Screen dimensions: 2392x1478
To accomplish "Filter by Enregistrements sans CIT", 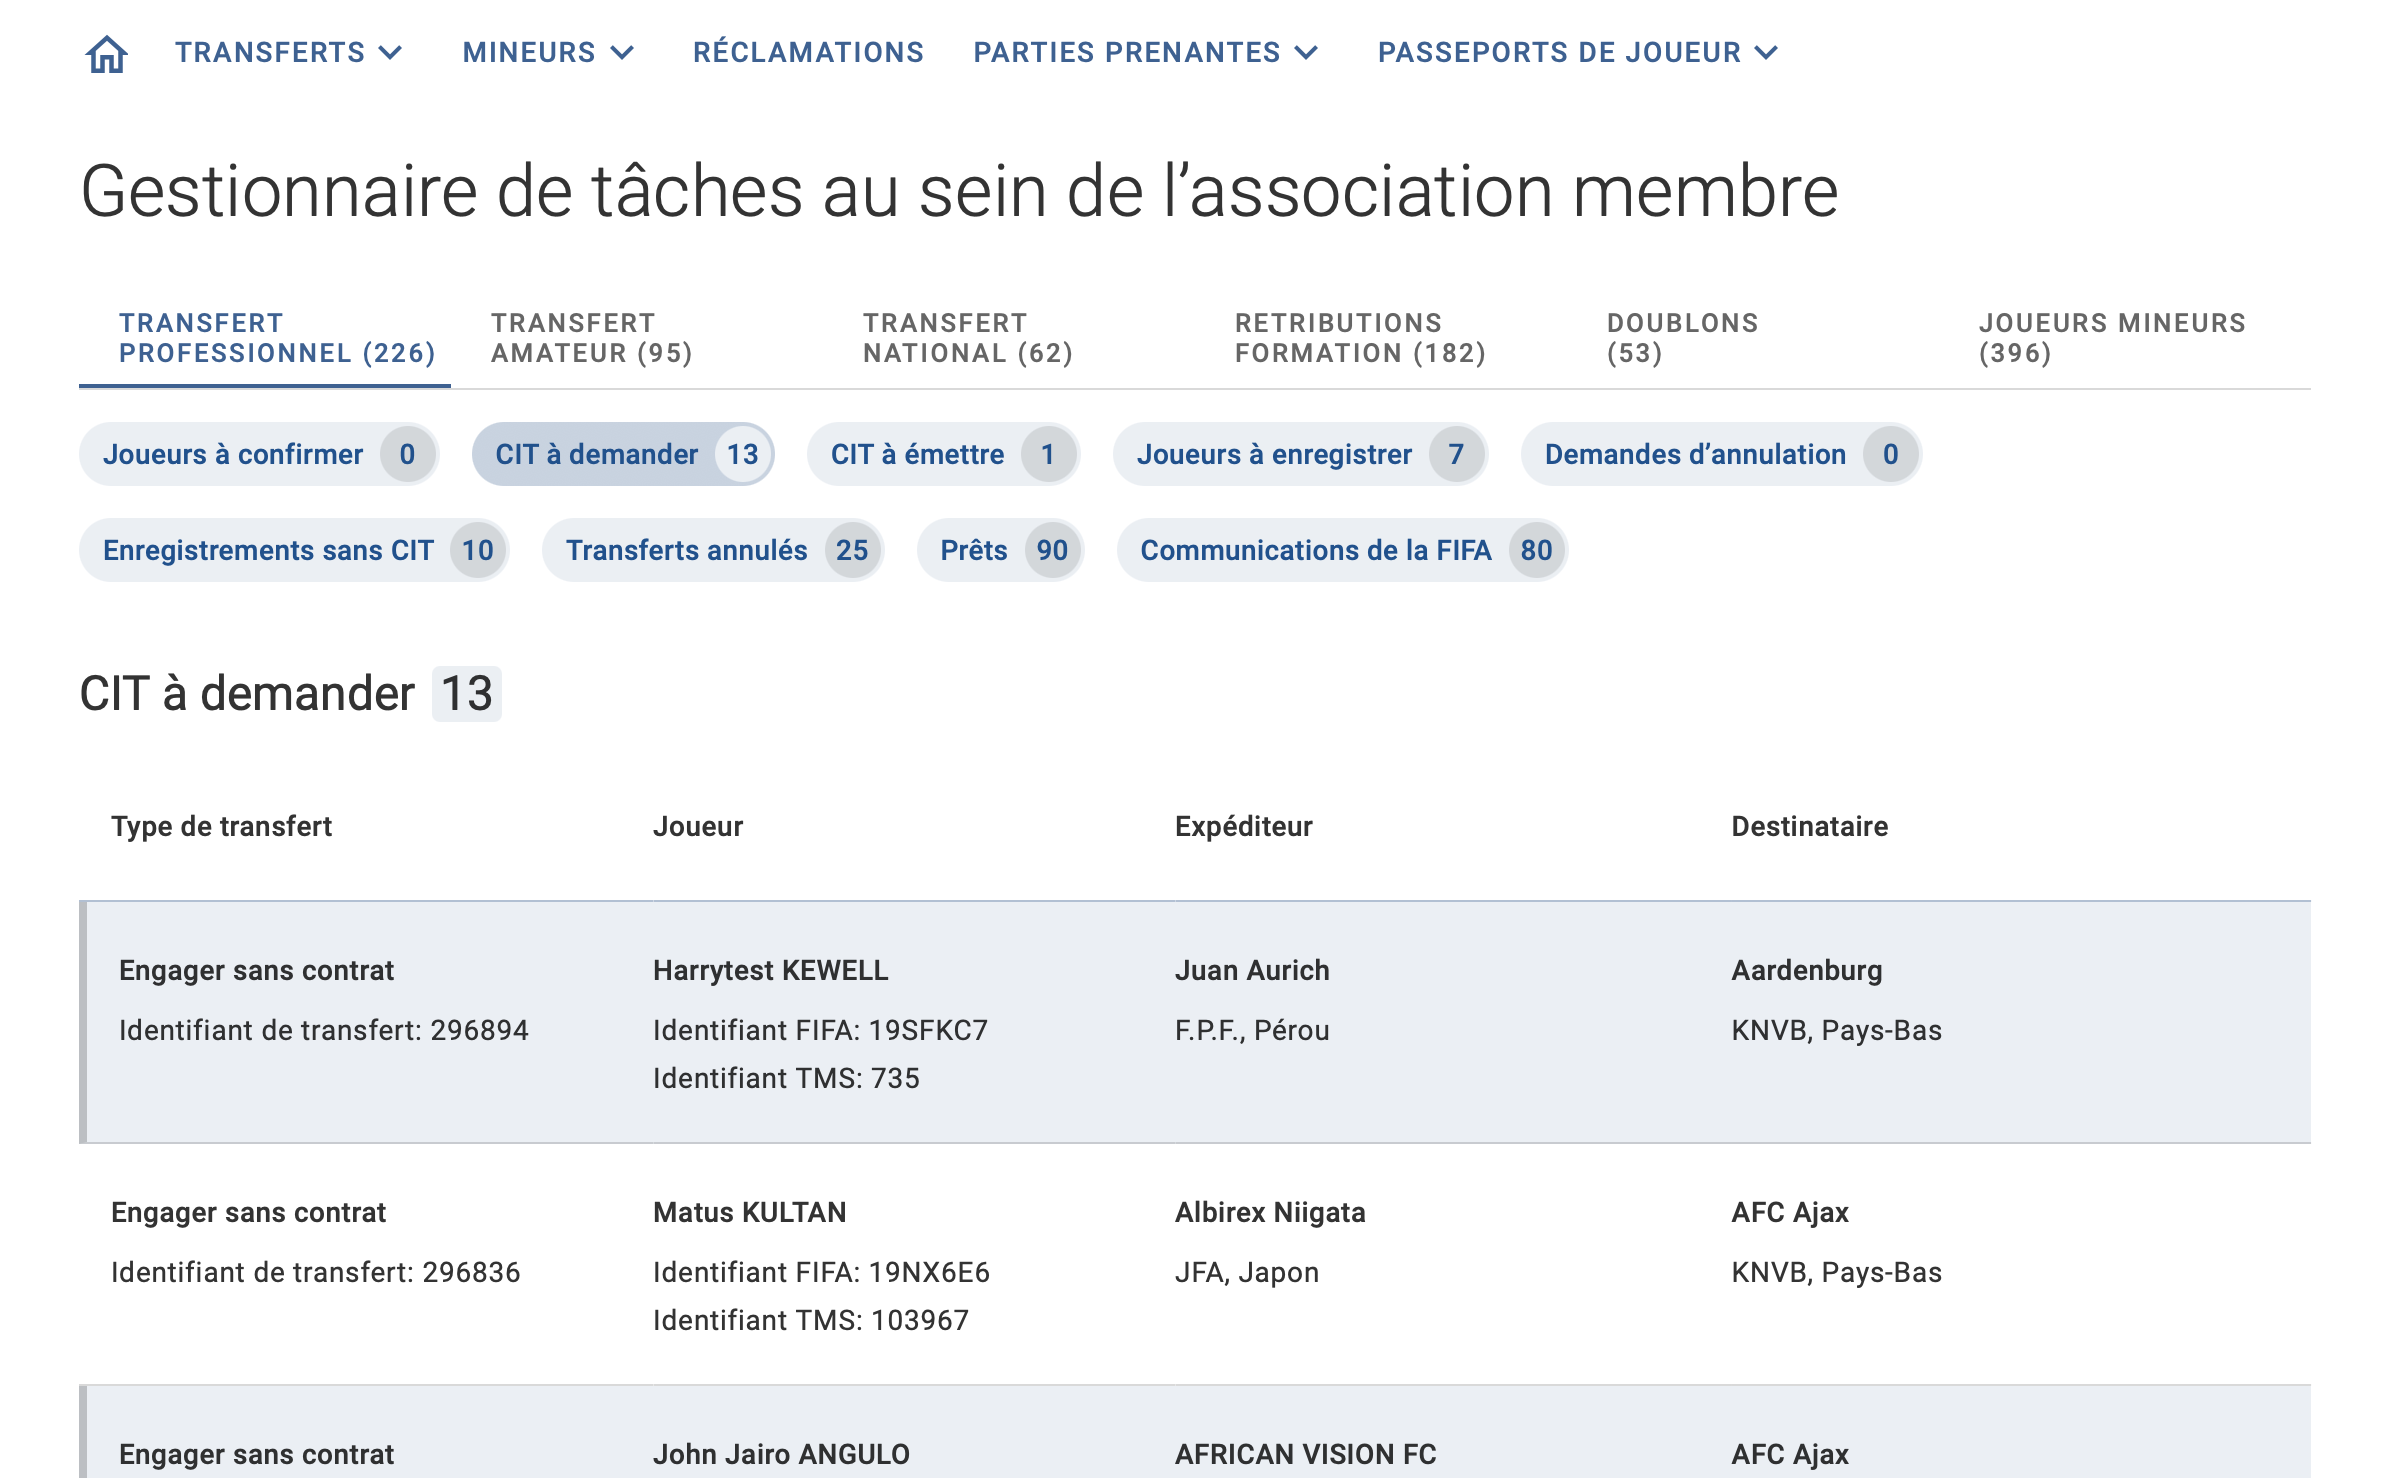I will click(x=294, y=550).
